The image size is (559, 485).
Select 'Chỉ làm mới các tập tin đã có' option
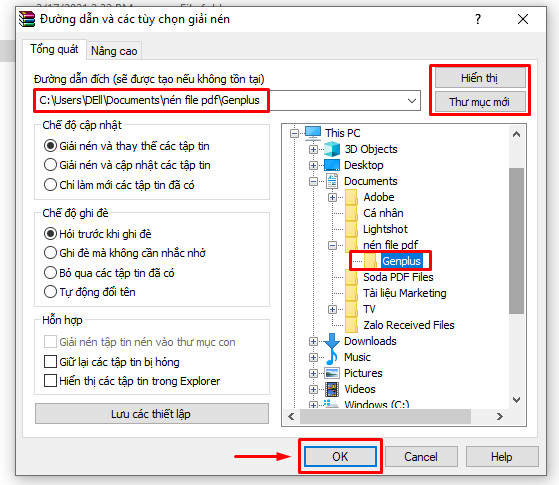(50, 185)
